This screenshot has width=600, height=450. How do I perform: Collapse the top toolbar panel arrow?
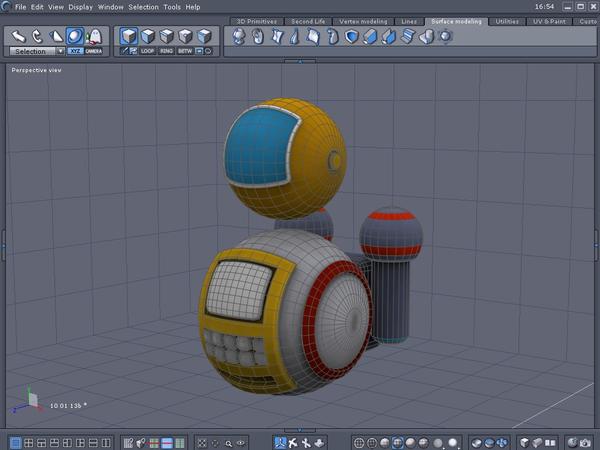pyautogui.click(x=300, y=61)
